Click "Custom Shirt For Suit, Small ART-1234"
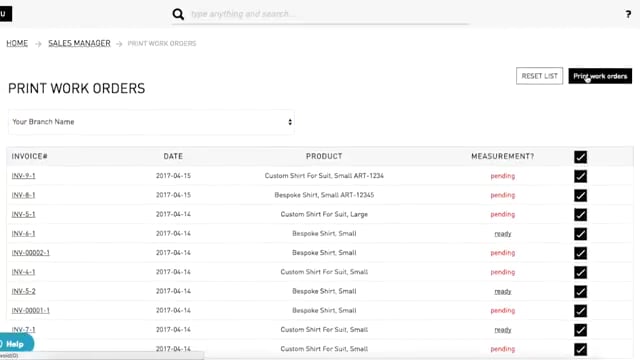This screenshot has width=640, height=360. 324,176
